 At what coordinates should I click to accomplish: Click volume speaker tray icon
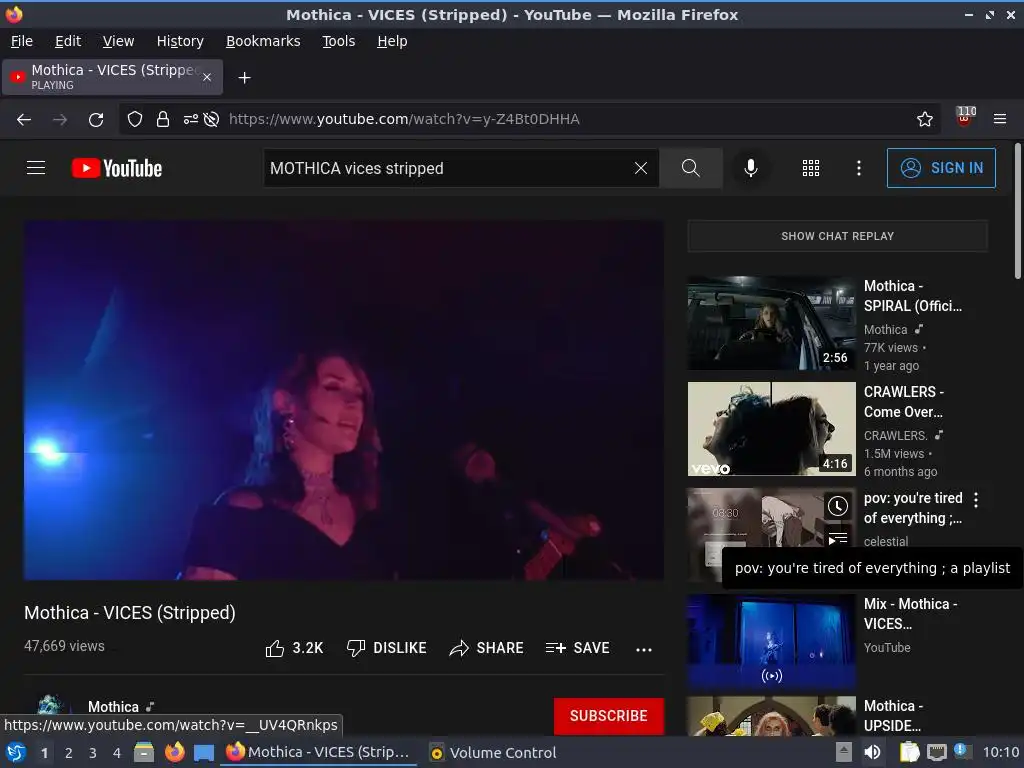[872, 752]
